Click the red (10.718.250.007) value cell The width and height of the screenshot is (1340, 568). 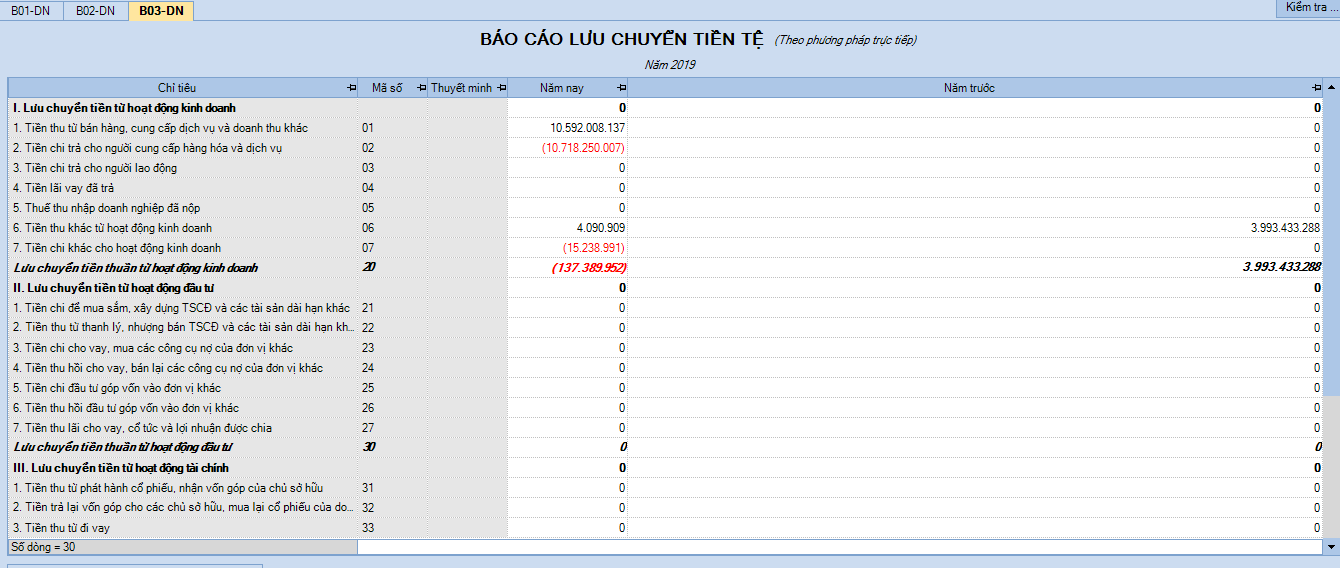click(567, 148)
